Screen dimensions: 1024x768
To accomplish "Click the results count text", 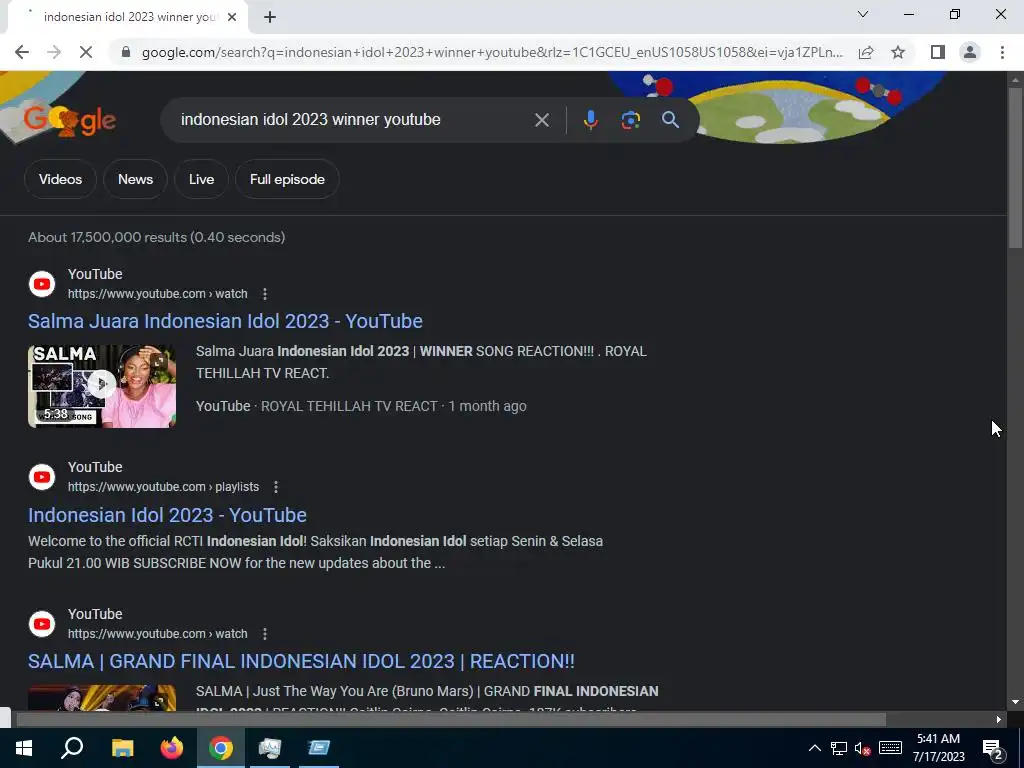I will pyautogui.click(x=157, y=238).
